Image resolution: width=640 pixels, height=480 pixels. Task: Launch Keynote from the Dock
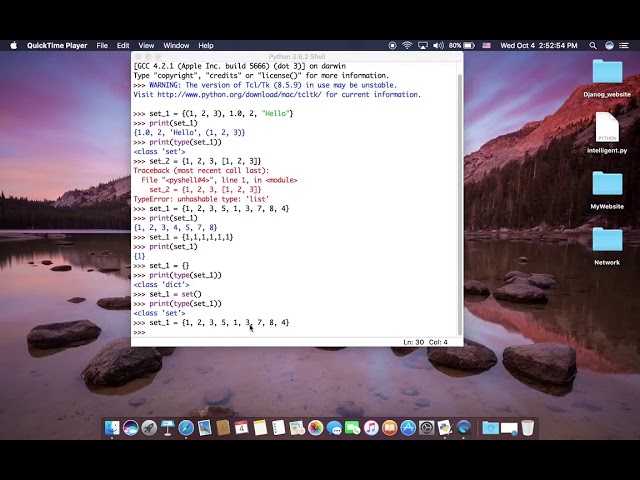point(167,428)
